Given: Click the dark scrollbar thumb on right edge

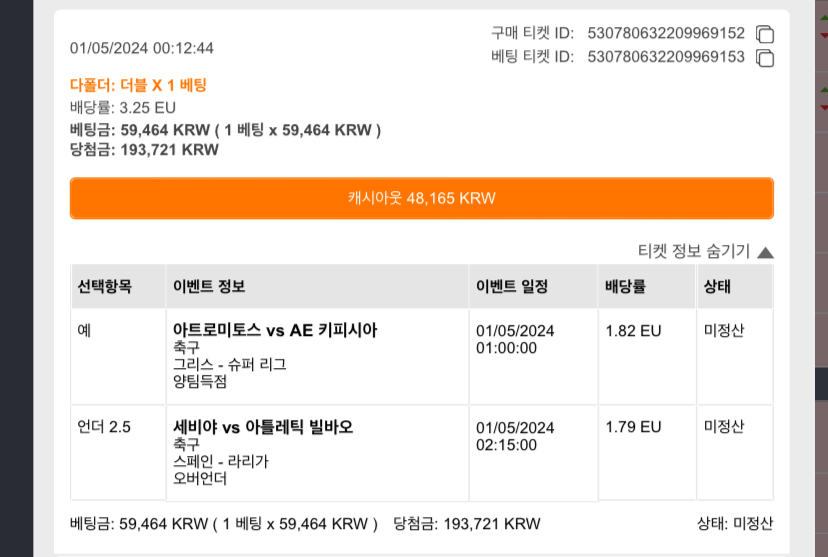Looking at the screenshot, I should coord(822,384).
